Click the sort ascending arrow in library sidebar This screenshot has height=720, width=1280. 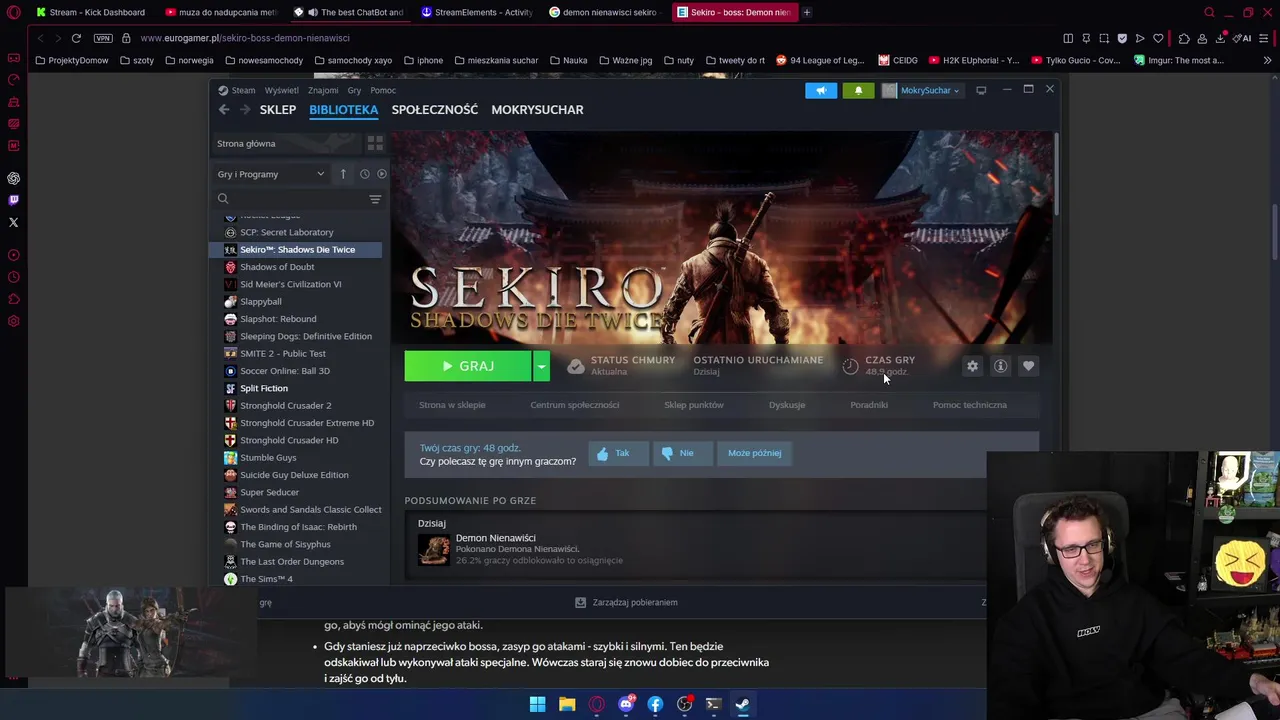(x=343, y=174)
